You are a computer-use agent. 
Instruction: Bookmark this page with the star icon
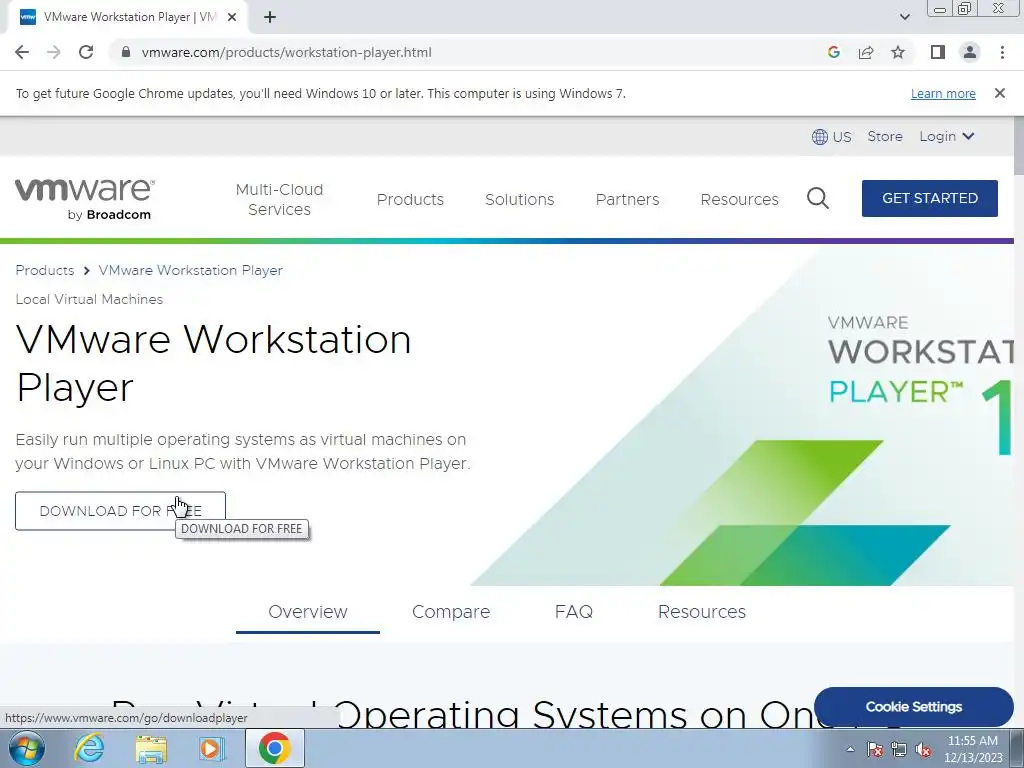pos(898,52)
